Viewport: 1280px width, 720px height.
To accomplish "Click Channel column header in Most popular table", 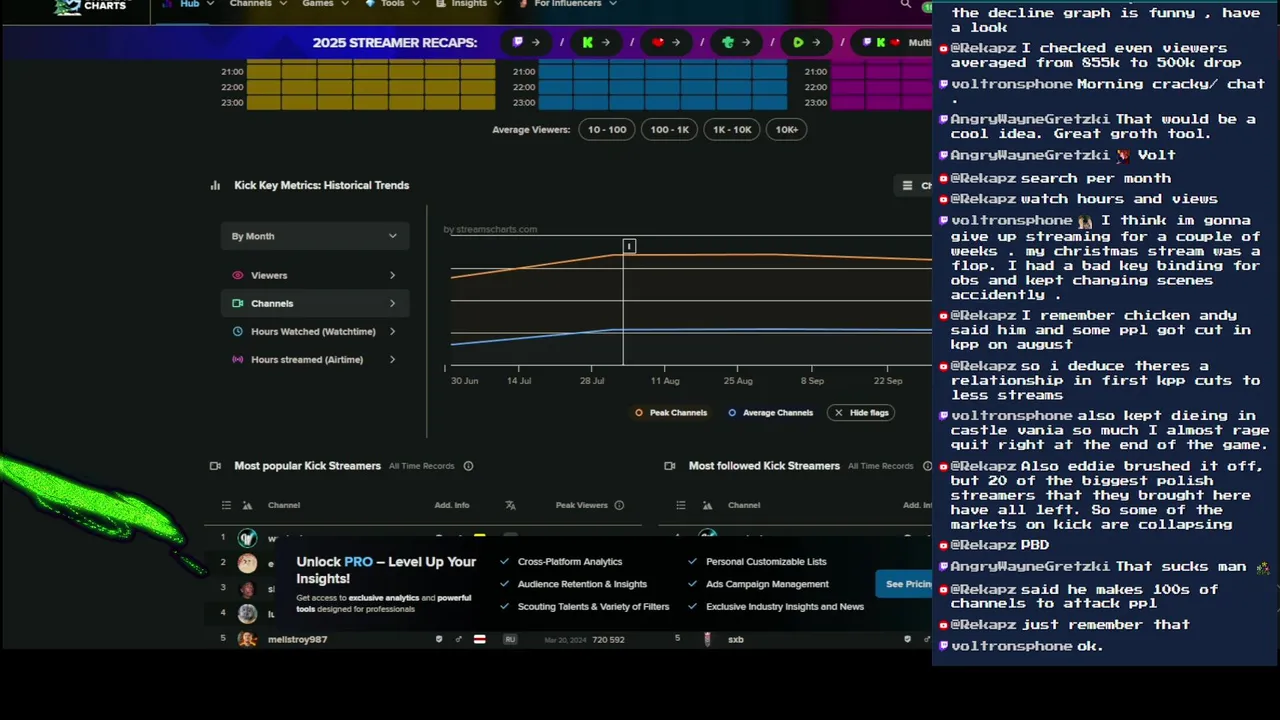I will click(x=284, y=505).
